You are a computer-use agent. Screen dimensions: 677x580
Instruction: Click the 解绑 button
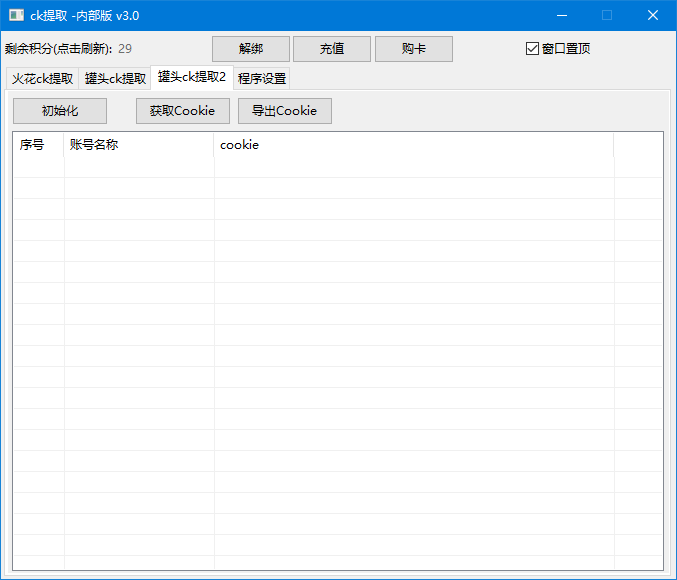pyautogui.click(x=251, y=49)
